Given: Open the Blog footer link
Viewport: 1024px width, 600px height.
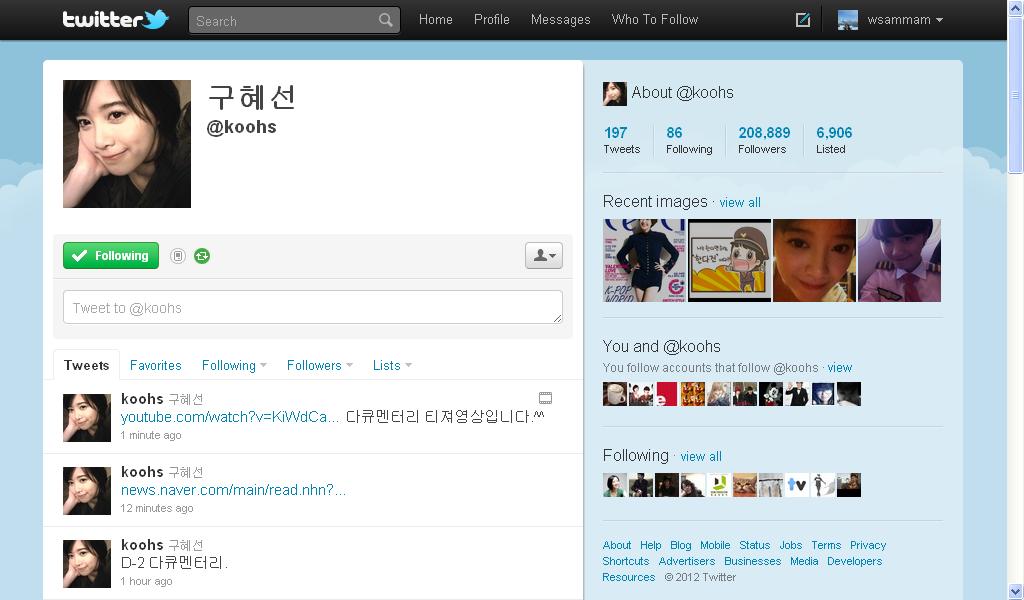Looking at the screenshot, I should coord(680,545).
